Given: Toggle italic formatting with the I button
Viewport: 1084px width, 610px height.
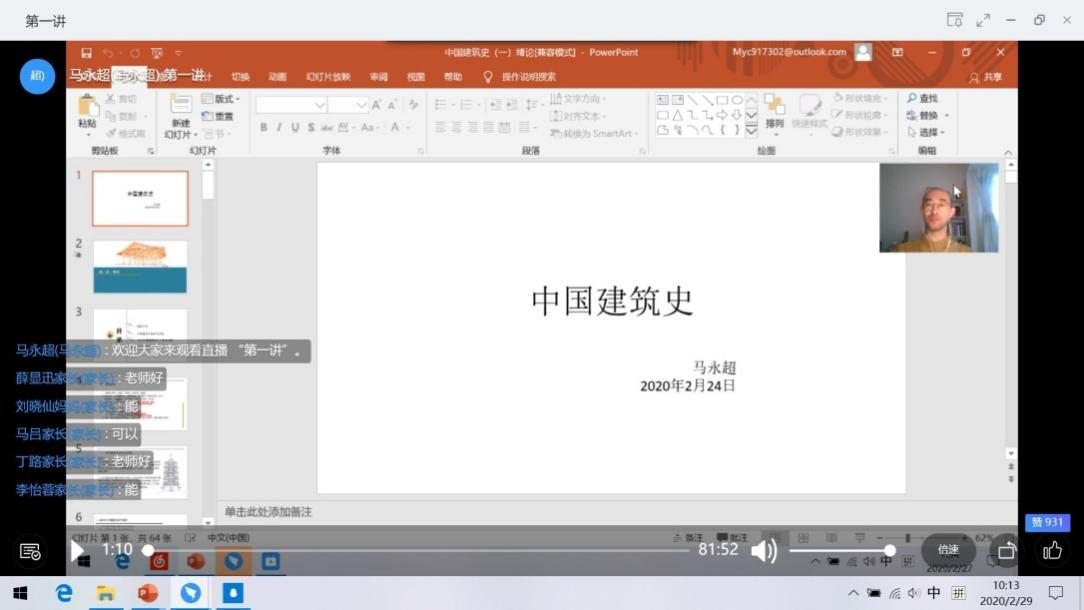Looking at the screenshot, I should [280, 128].
